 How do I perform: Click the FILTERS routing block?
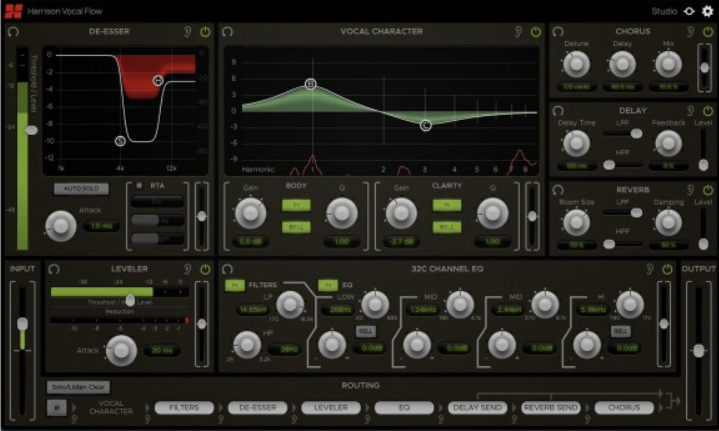[184, 408]
